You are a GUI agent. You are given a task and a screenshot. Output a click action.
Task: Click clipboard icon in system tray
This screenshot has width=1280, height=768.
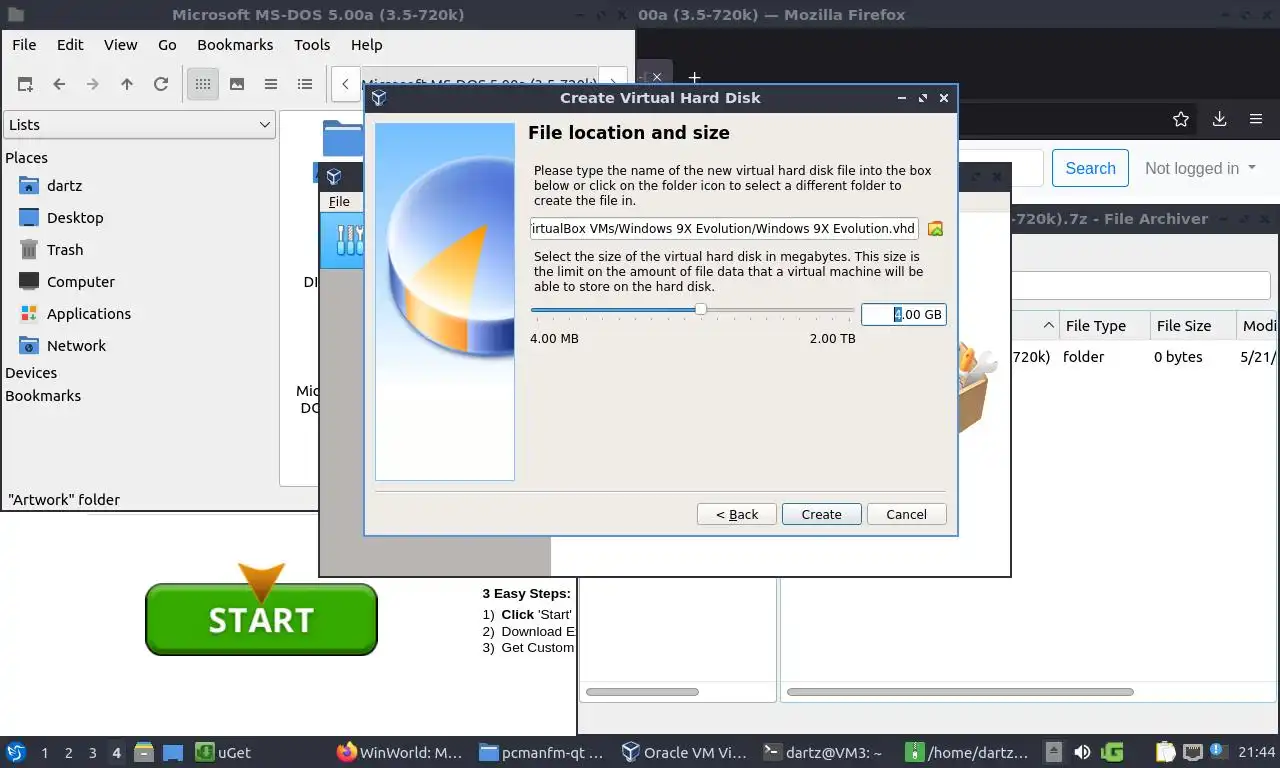tap(1165, 752)
